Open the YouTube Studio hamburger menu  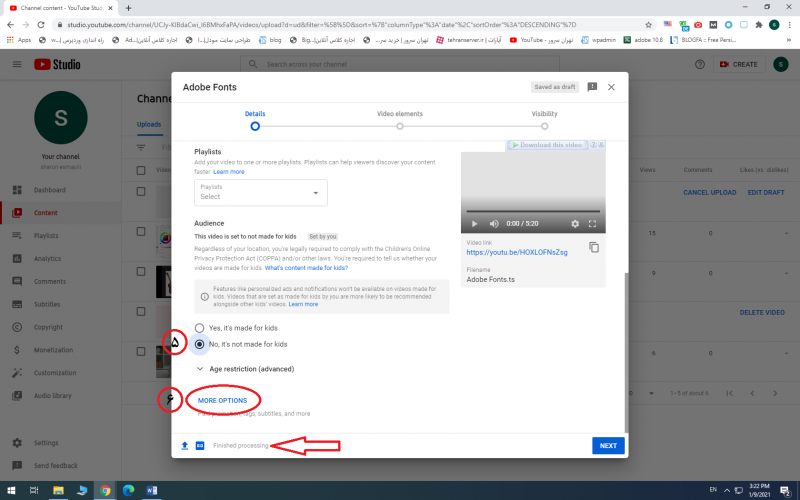(x=17, y=64)
